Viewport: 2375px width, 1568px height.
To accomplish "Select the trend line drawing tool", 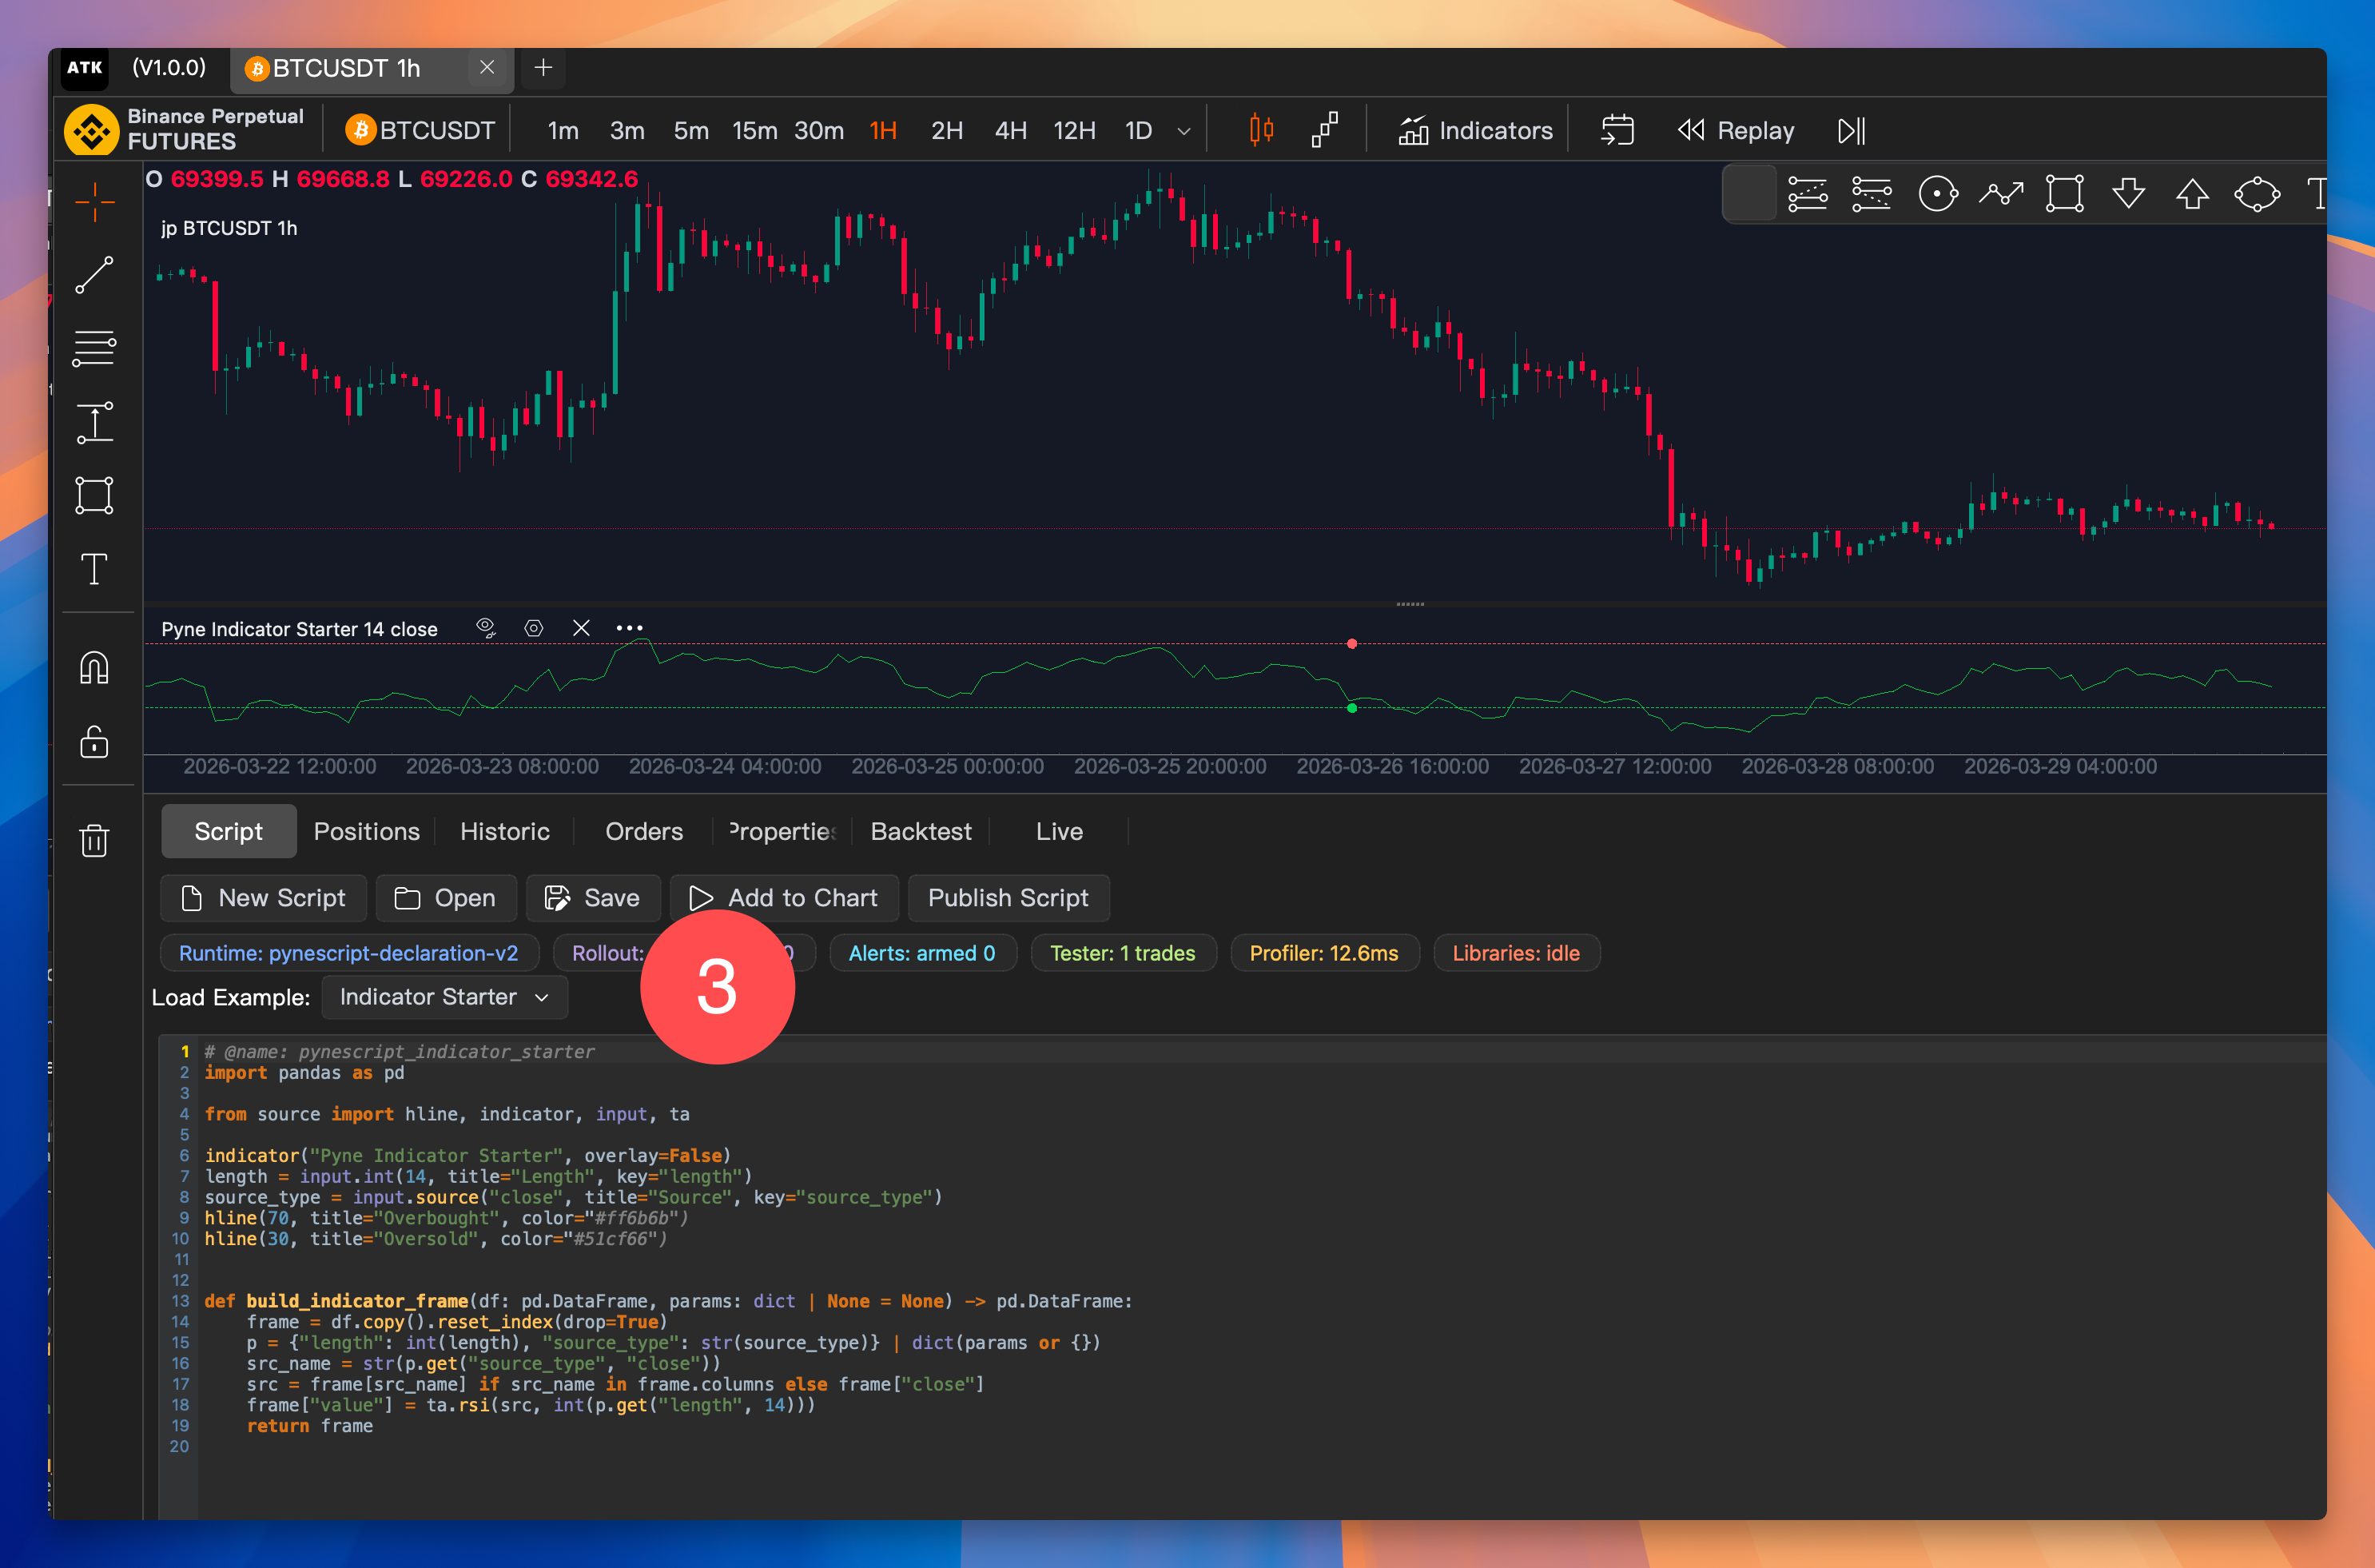I will click(94, 275).
